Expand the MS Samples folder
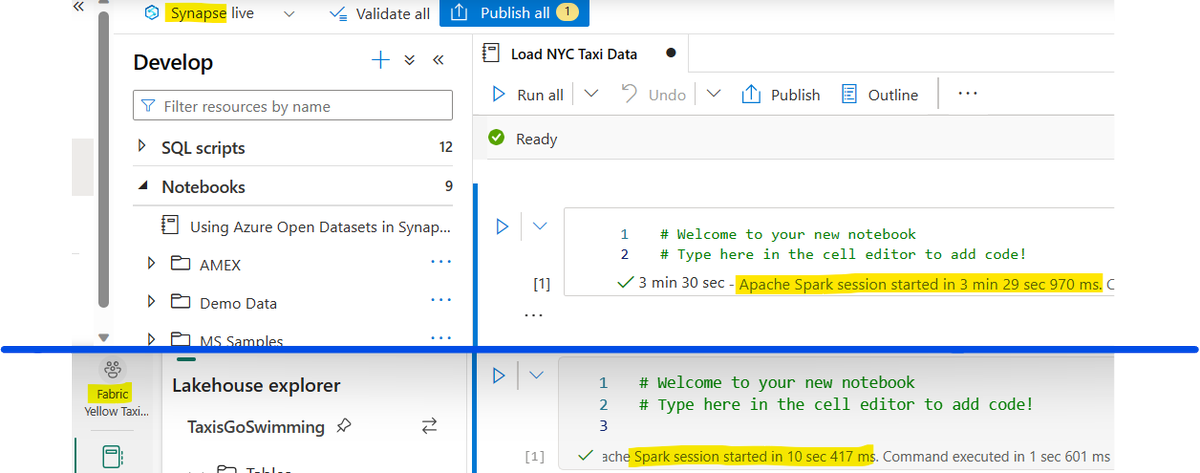1200x473 pixels. click(152, 339)
